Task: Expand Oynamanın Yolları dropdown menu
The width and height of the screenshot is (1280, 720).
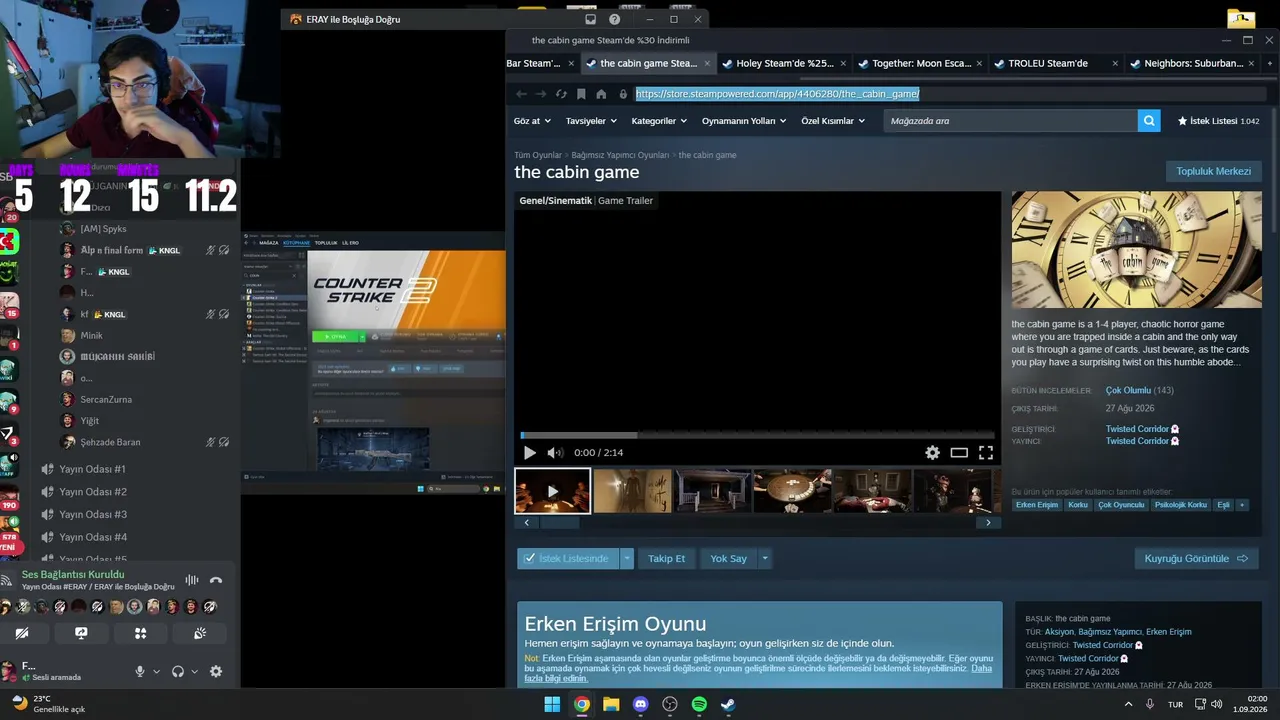Action: pos(744,121)
